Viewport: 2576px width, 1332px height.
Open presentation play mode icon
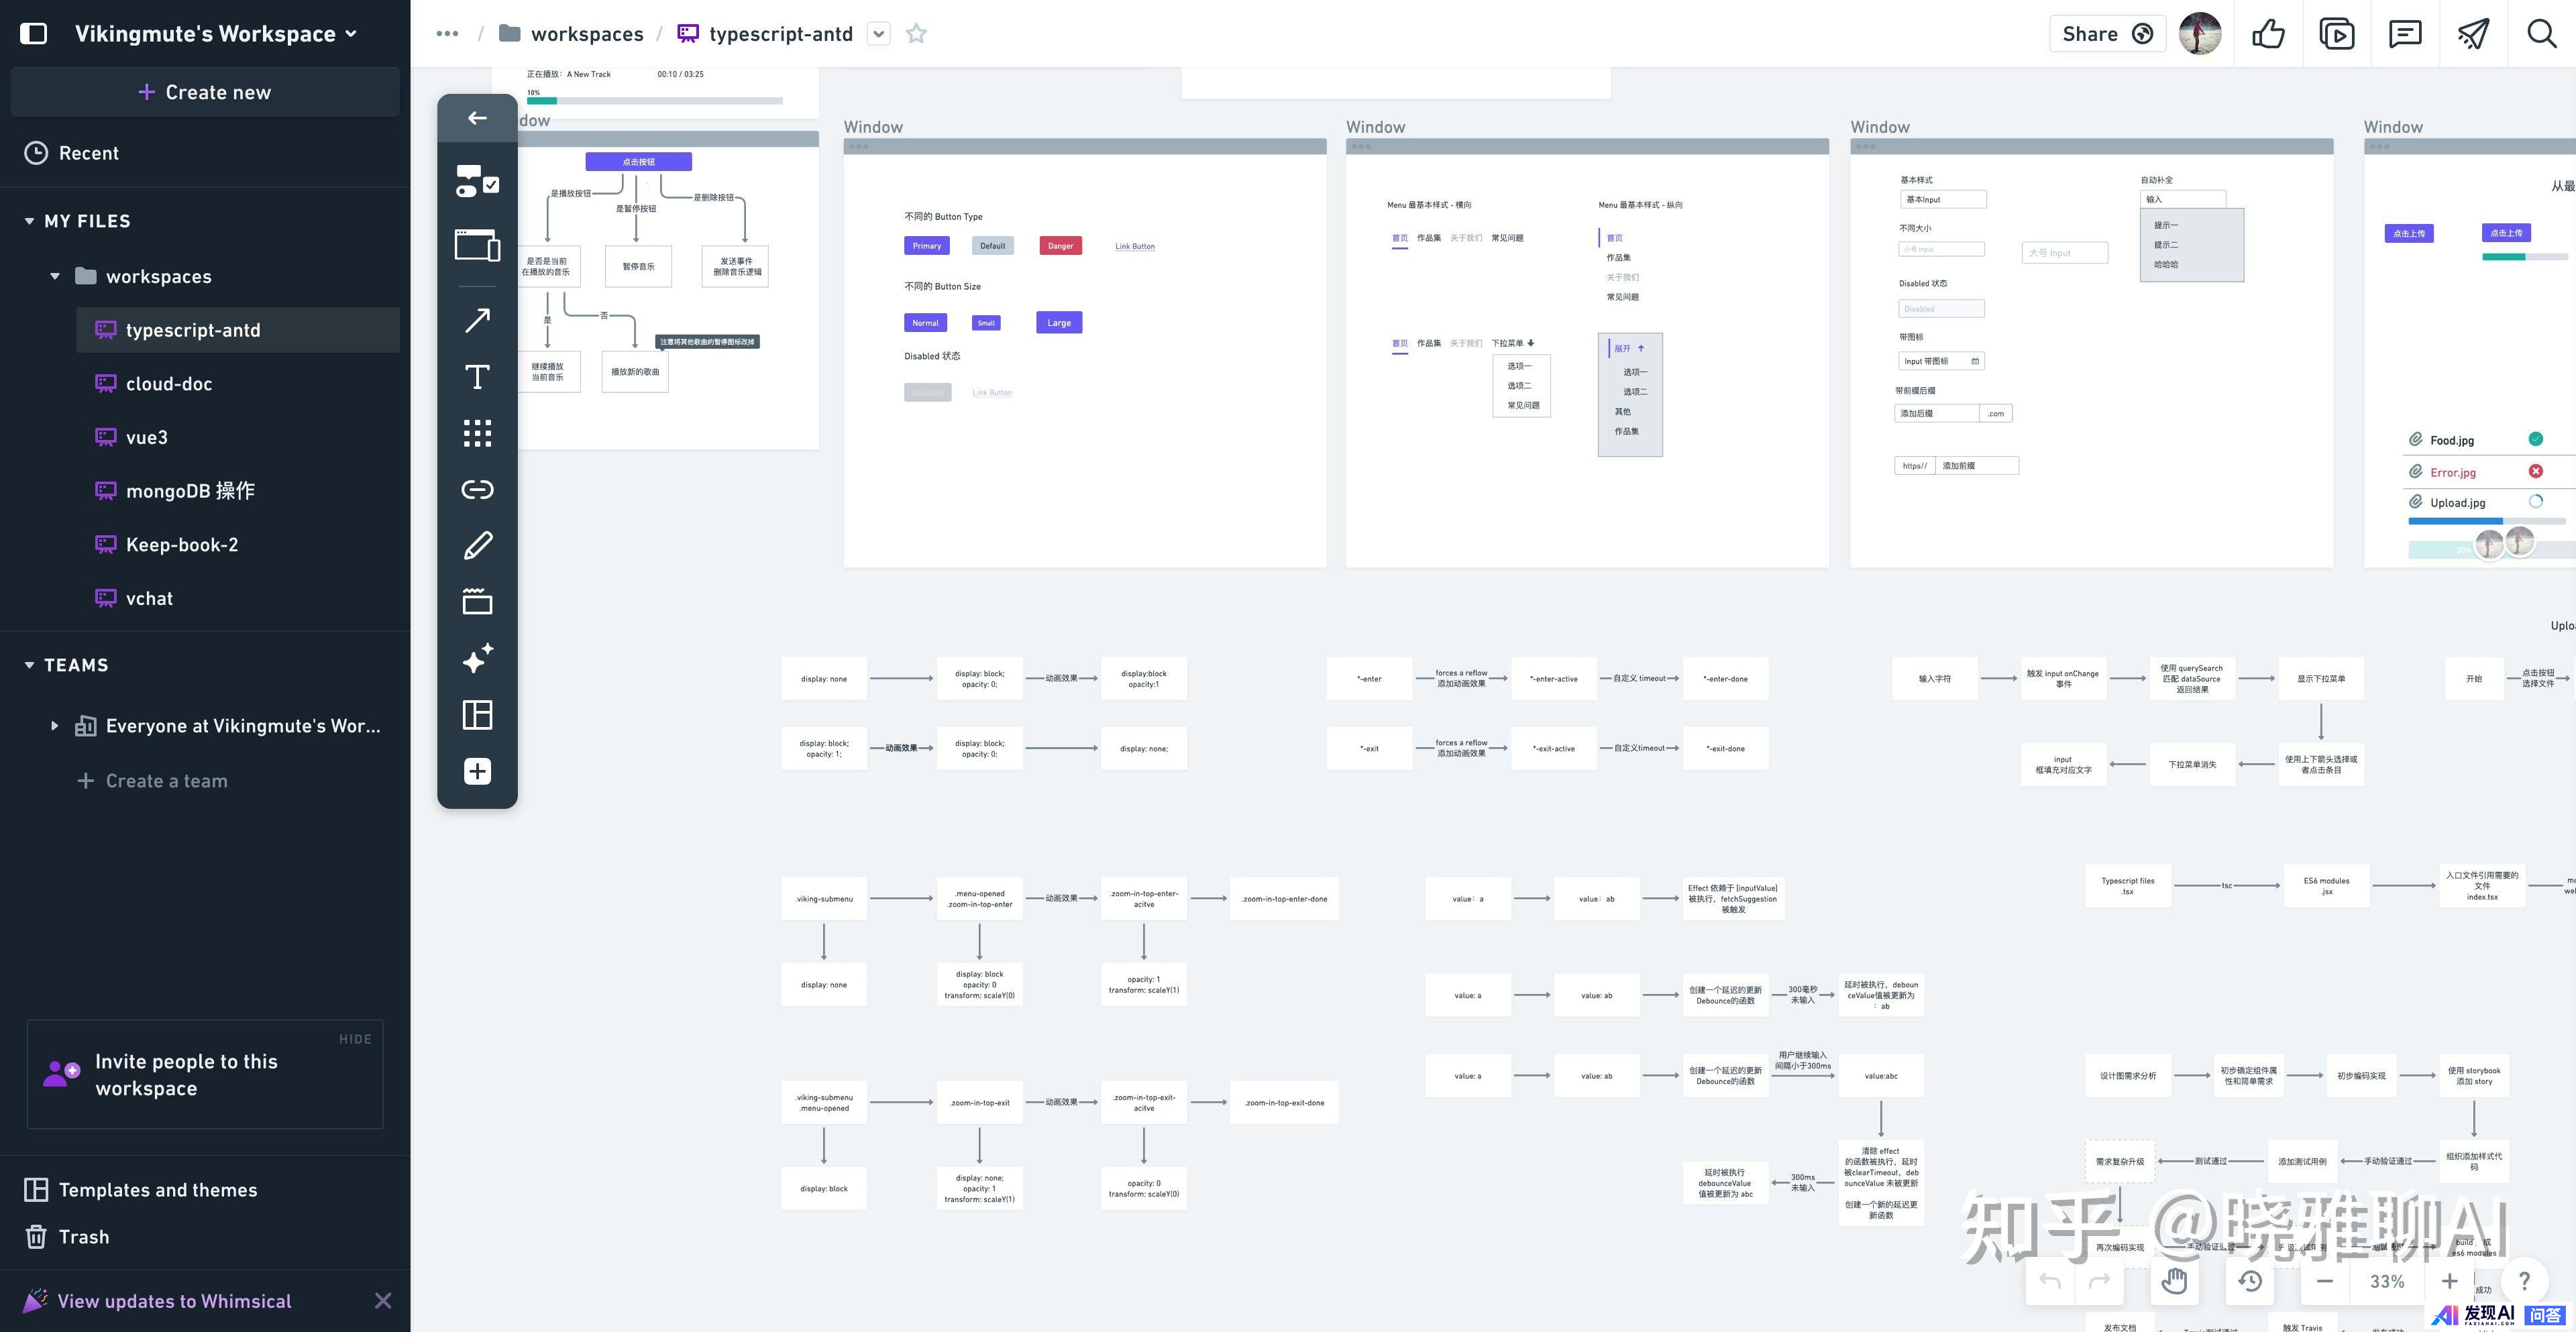(x=2336, y=34)
